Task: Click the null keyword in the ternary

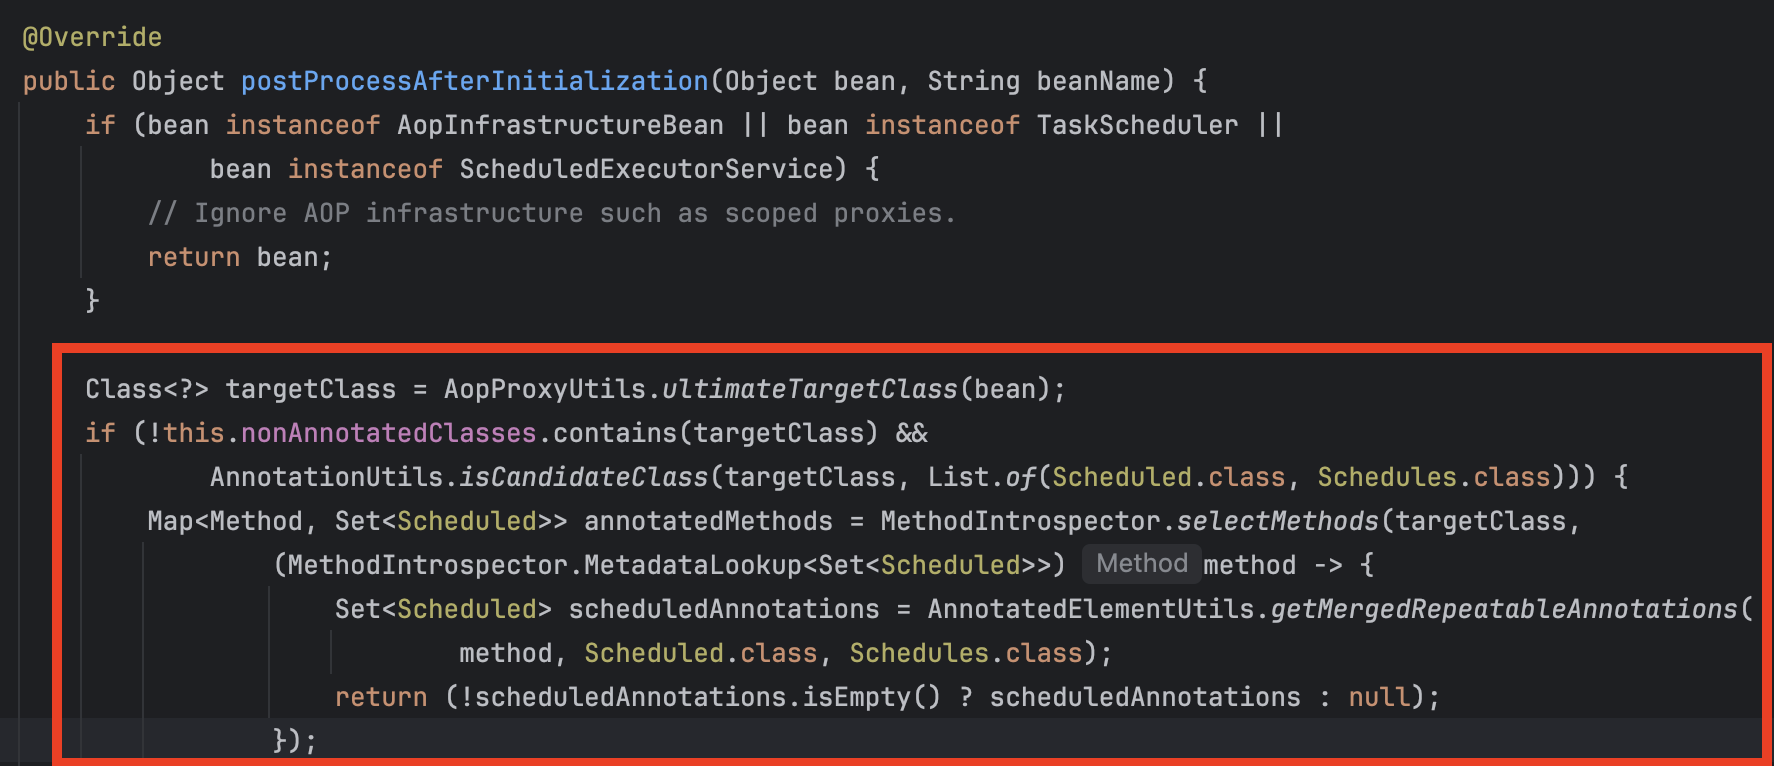Action: (1379, 697)
